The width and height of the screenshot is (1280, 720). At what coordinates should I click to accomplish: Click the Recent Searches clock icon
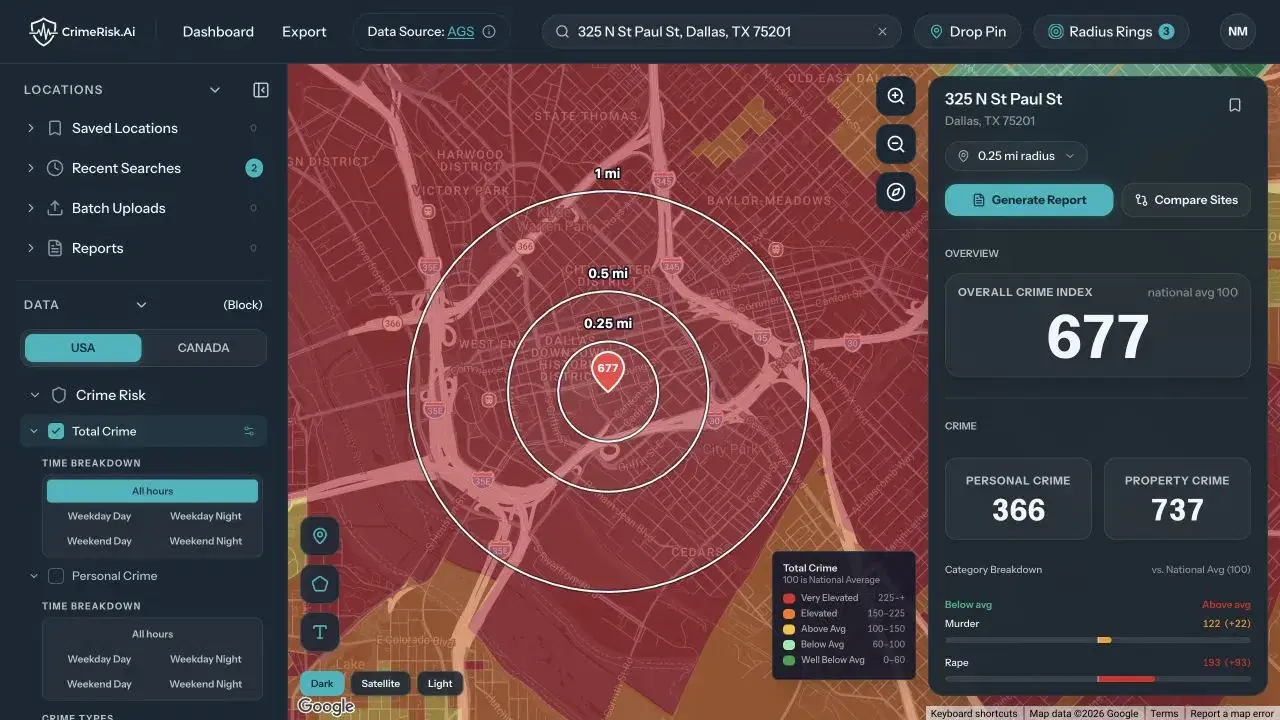tap(55, 168)
